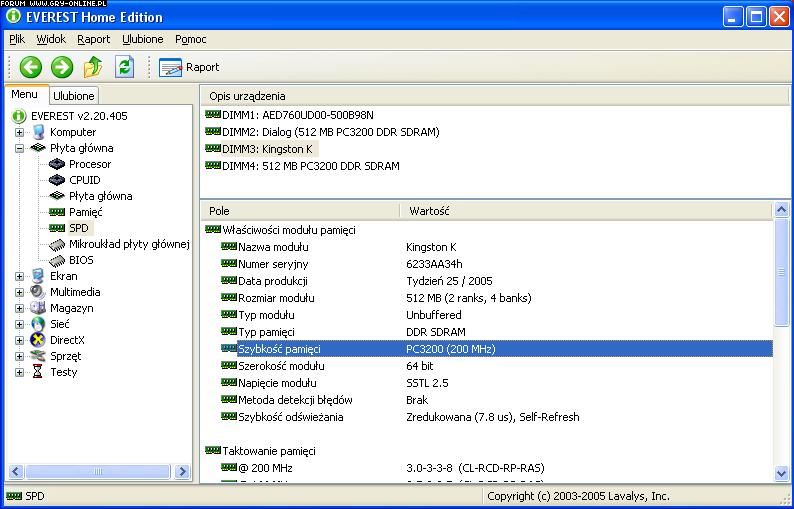Open the Plik menu
The width and height of the screenshot is (794, 509).
(x=17, y=39)
